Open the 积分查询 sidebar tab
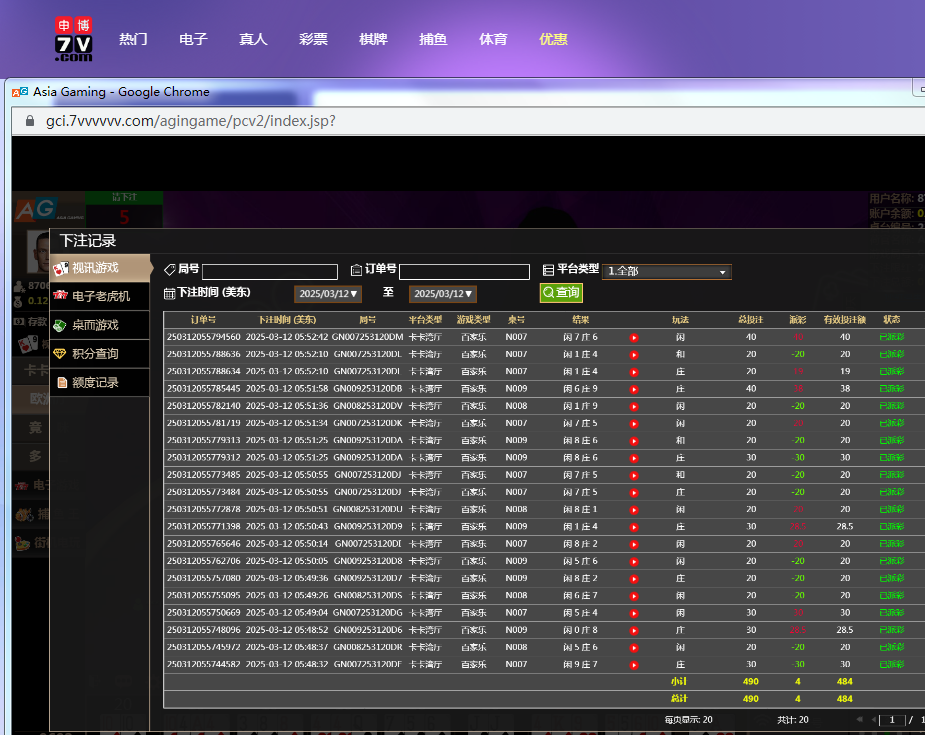The width and height of the screenshot is (925, 735). [x=95, y=354]
